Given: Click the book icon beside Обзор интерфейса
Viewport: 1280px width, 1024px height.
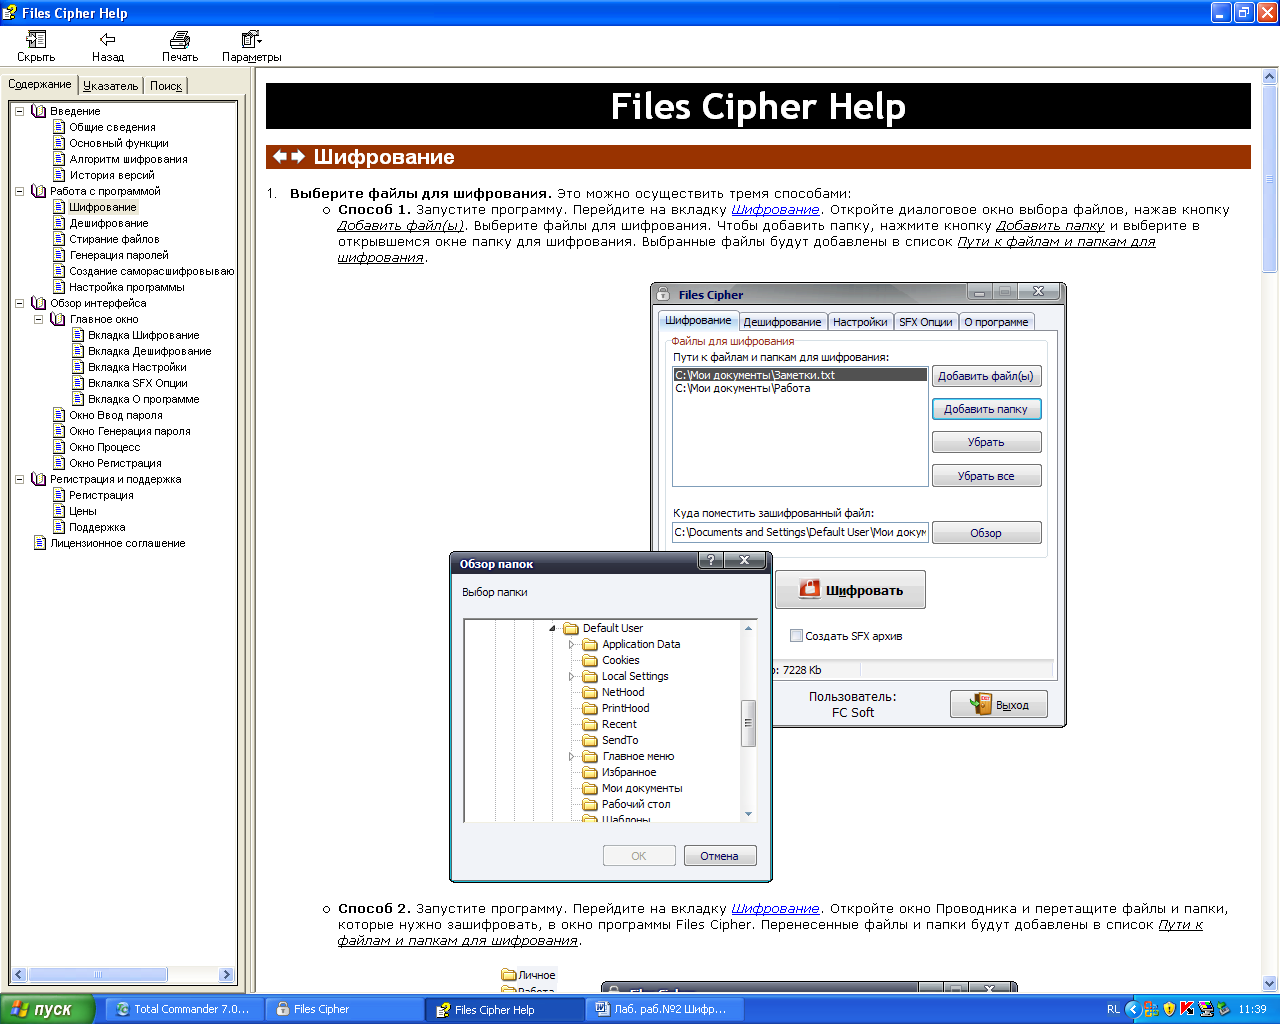Looking at the screenshot, I should tap(39, 303).
